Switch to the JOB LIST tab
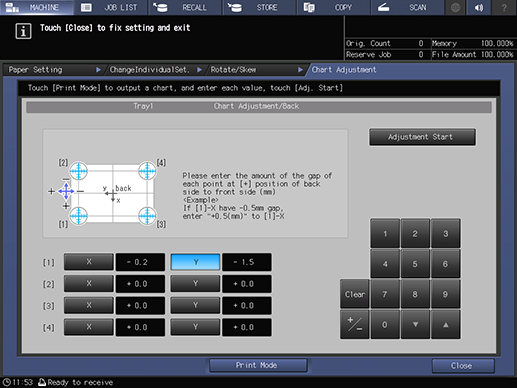Viewport: 517px width, 388px height. 111,7
